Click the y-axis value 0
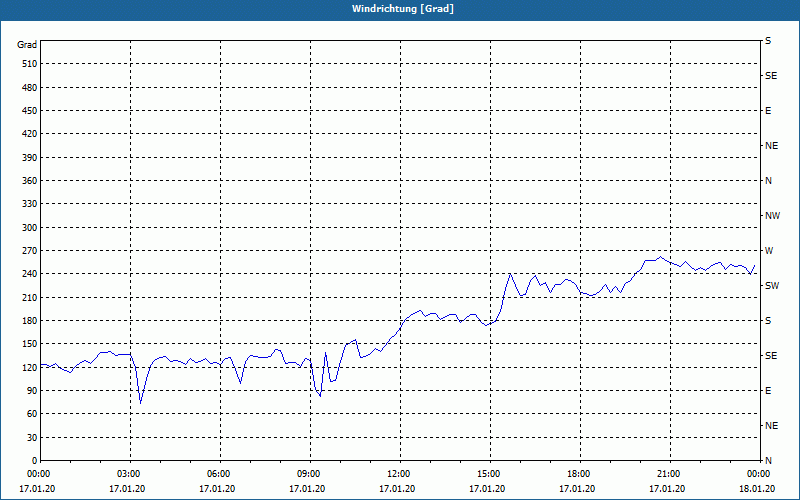800x500 pixels. coord(35,461)
